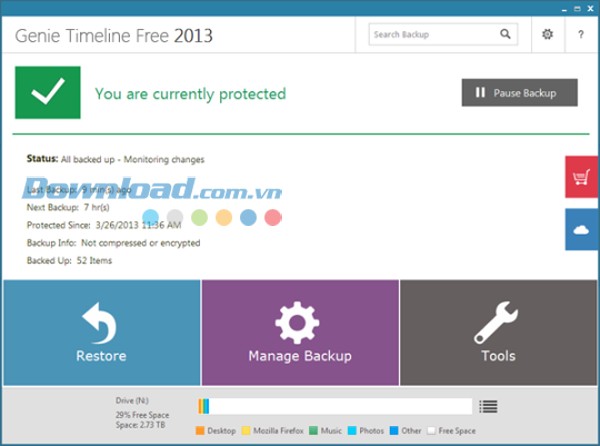
Task: Select the yellow Mozilla Firefox legend swatch
Action: [245, 431]
